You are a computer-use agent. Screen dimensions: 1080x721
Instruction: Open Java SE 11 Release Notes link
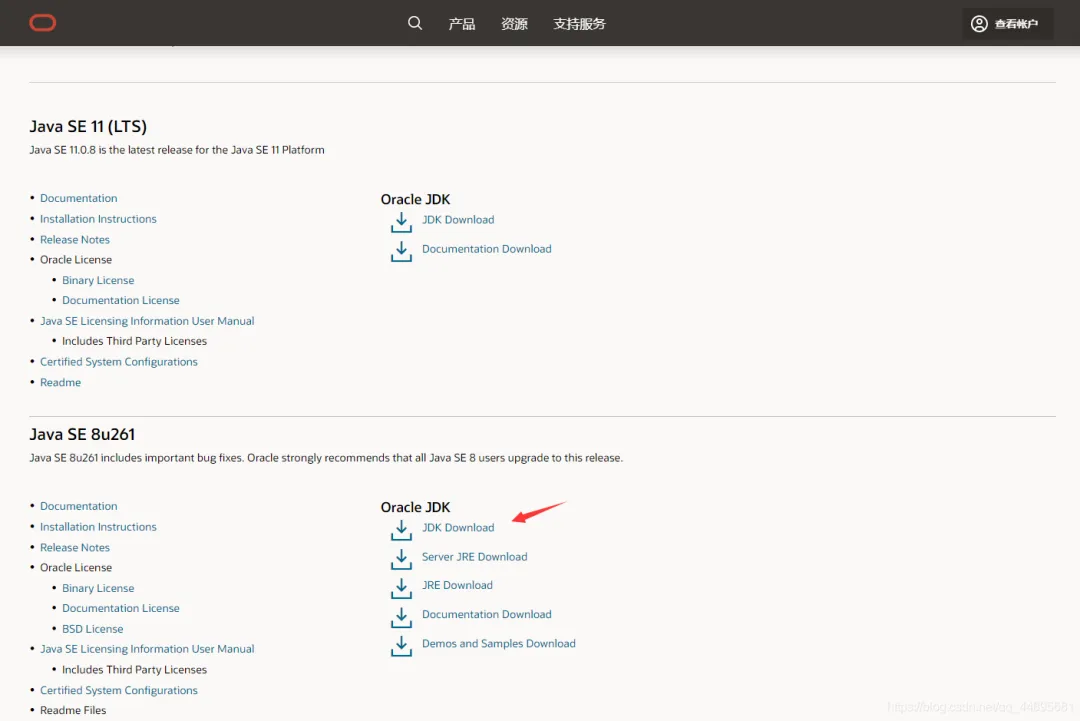click(75, 240)
